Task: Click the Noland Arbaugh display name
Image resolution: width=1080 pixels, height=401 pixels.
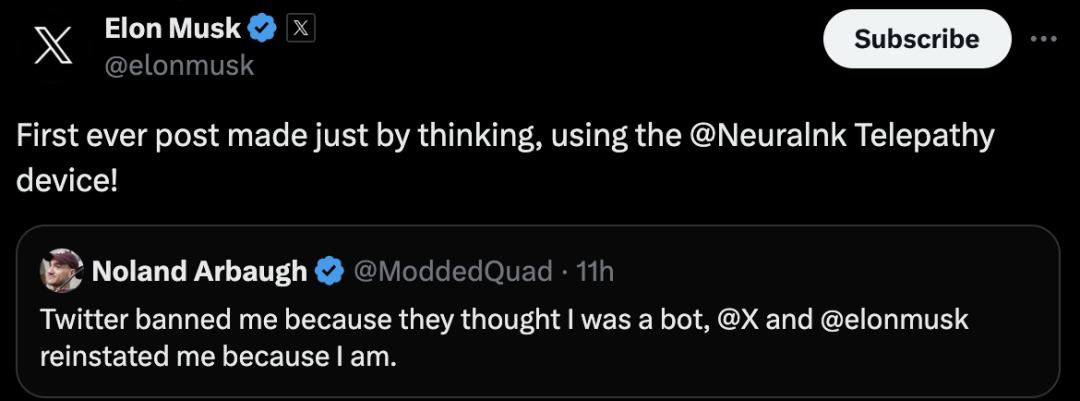Action: tap(199, 271)
